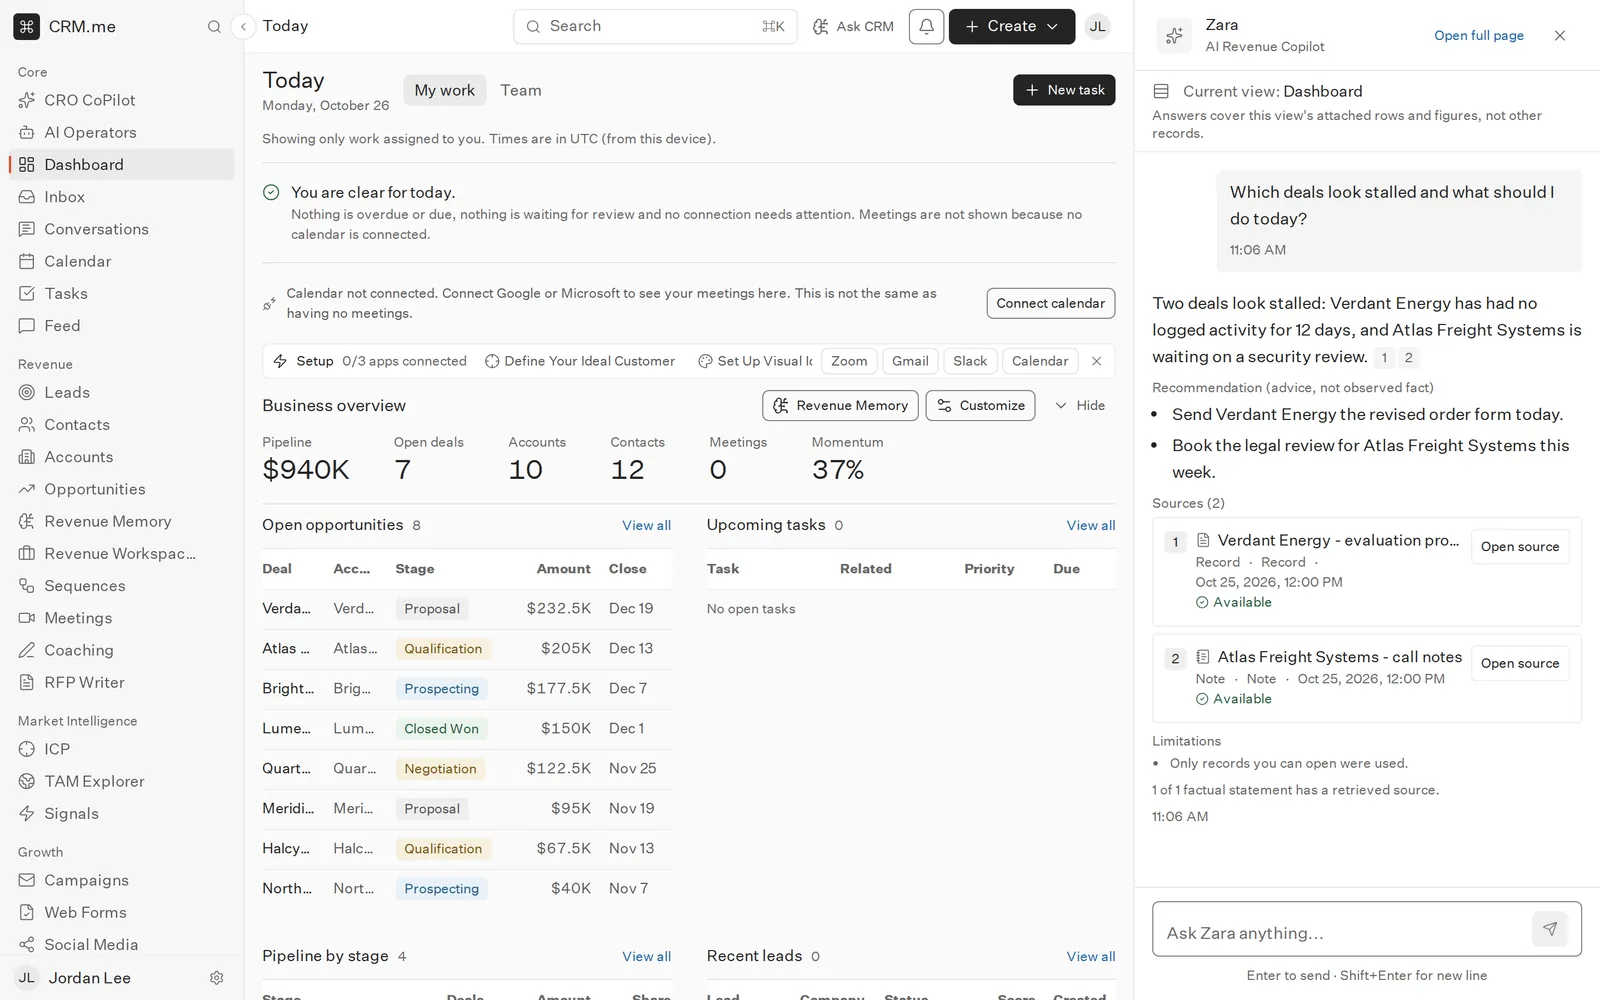Dismiss the Setup bar with X icon
This screenshot has height=1000, width=1600.
tap(1096, 361)
